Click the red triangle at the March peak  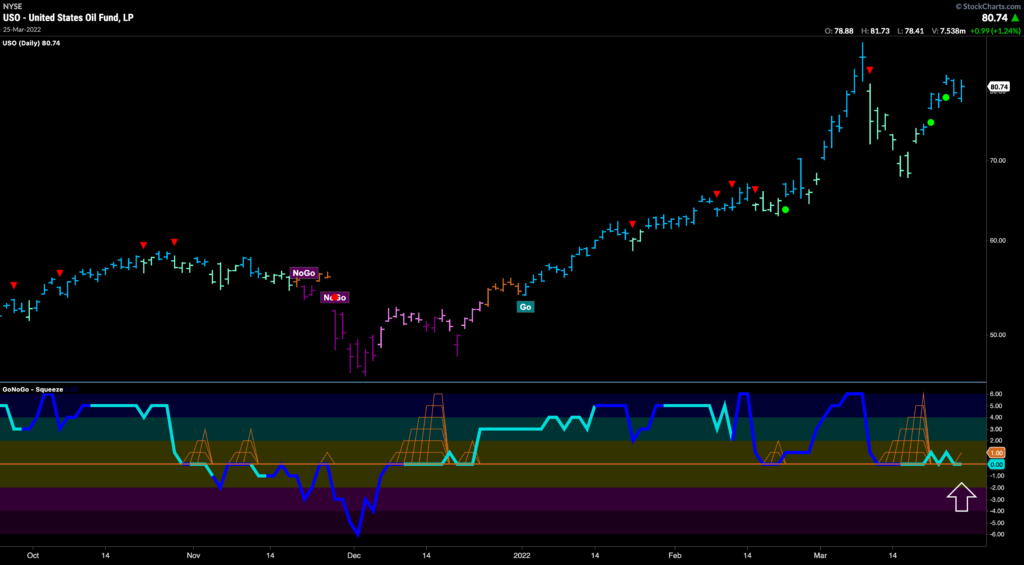coord(870,70)
